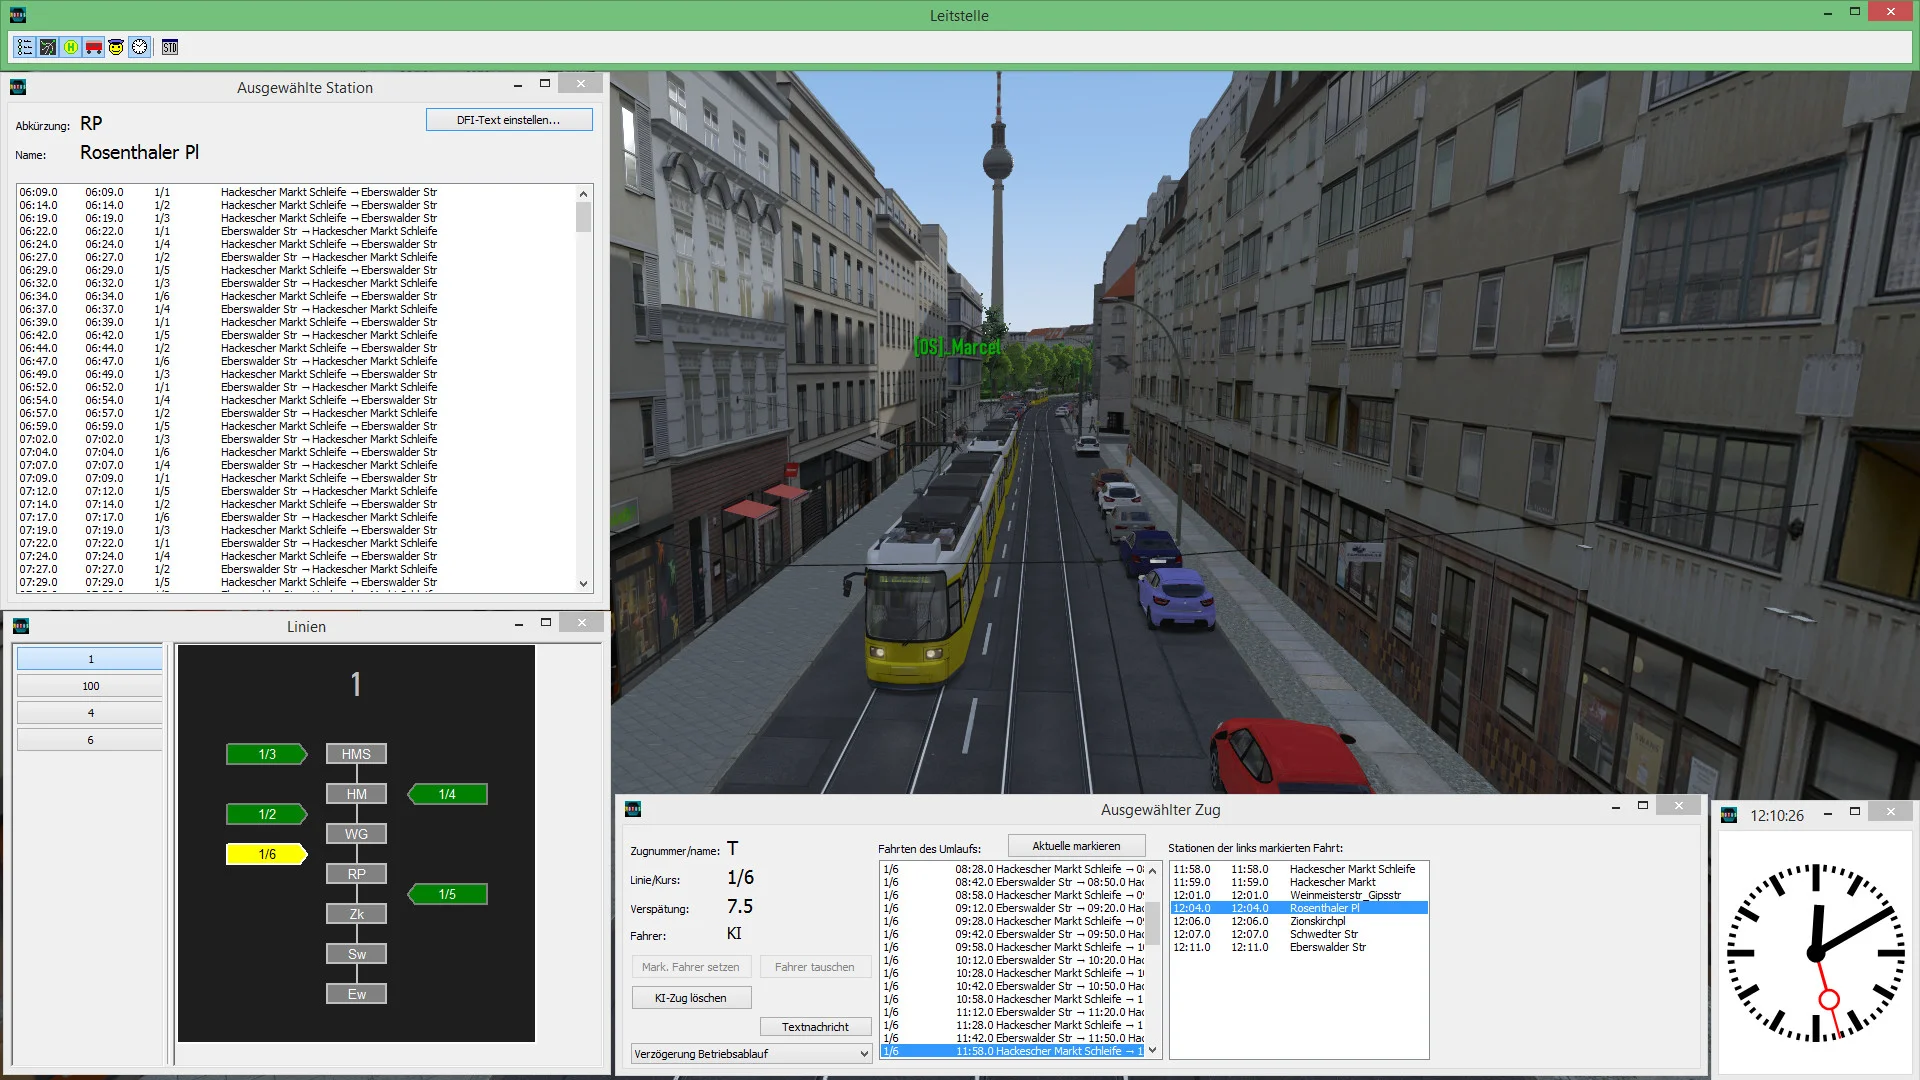Click the driver smiley toolbar icon
Viewport: 1920px width, 1080px height.
116,46
